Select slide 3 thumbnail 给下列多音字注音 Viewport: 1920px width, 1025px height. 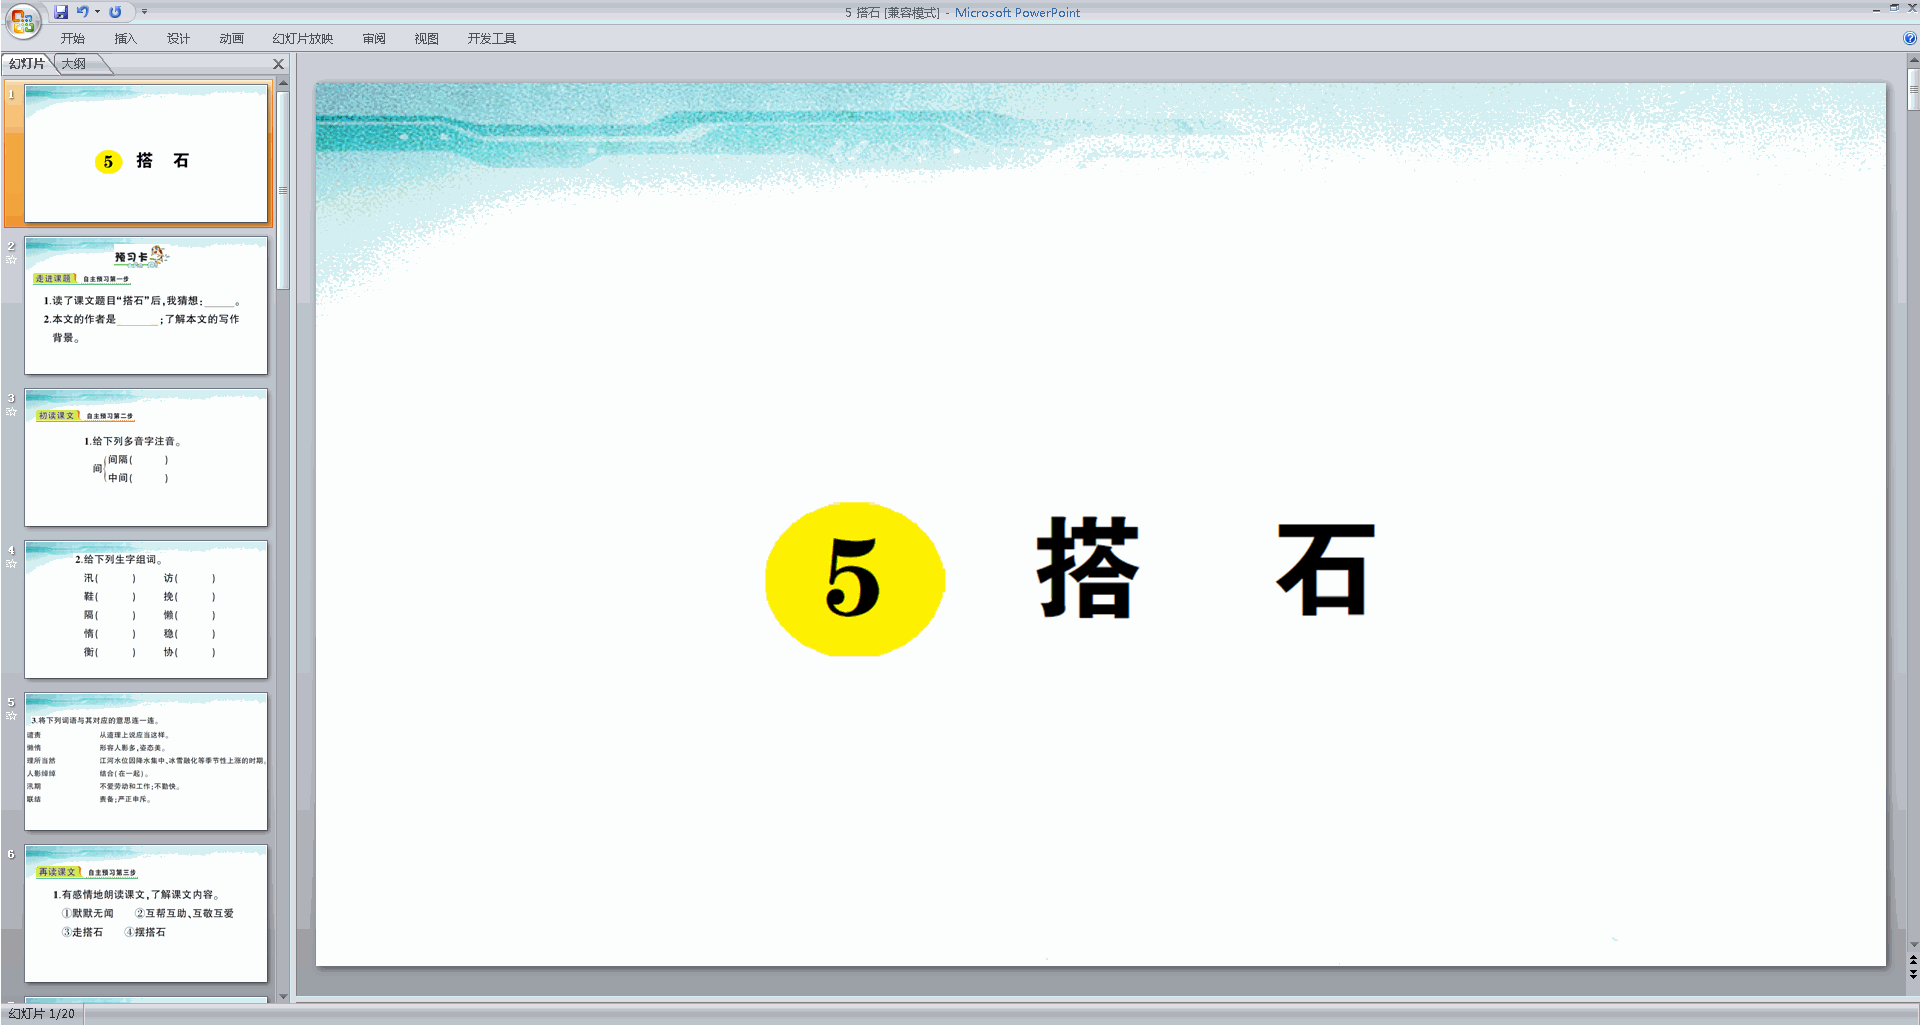click(146, 458)
